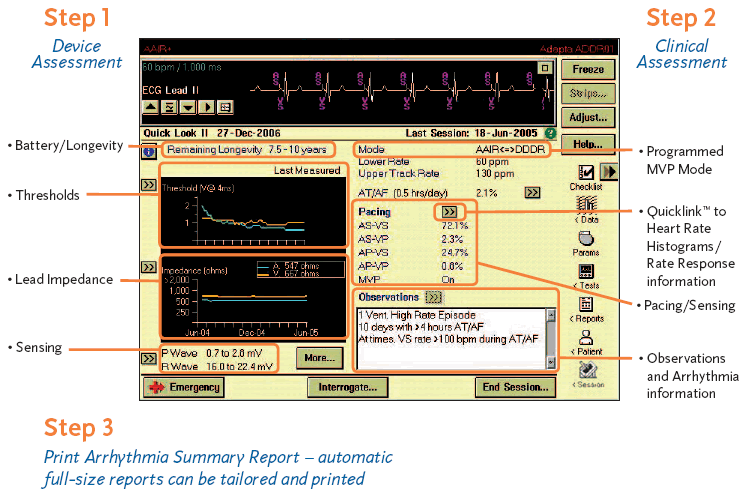748x497 pixels.
Task: Click AS-VS 72.1% pacing value
Action: [x=455, y=225]
